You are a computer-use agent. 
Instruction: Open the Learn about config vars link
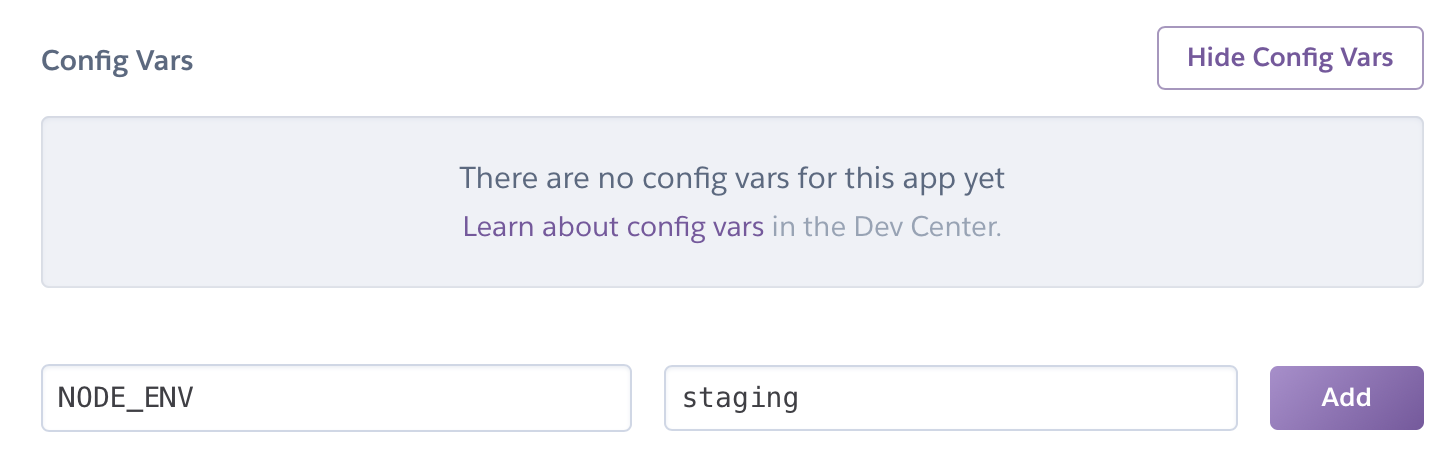[613, 227]
